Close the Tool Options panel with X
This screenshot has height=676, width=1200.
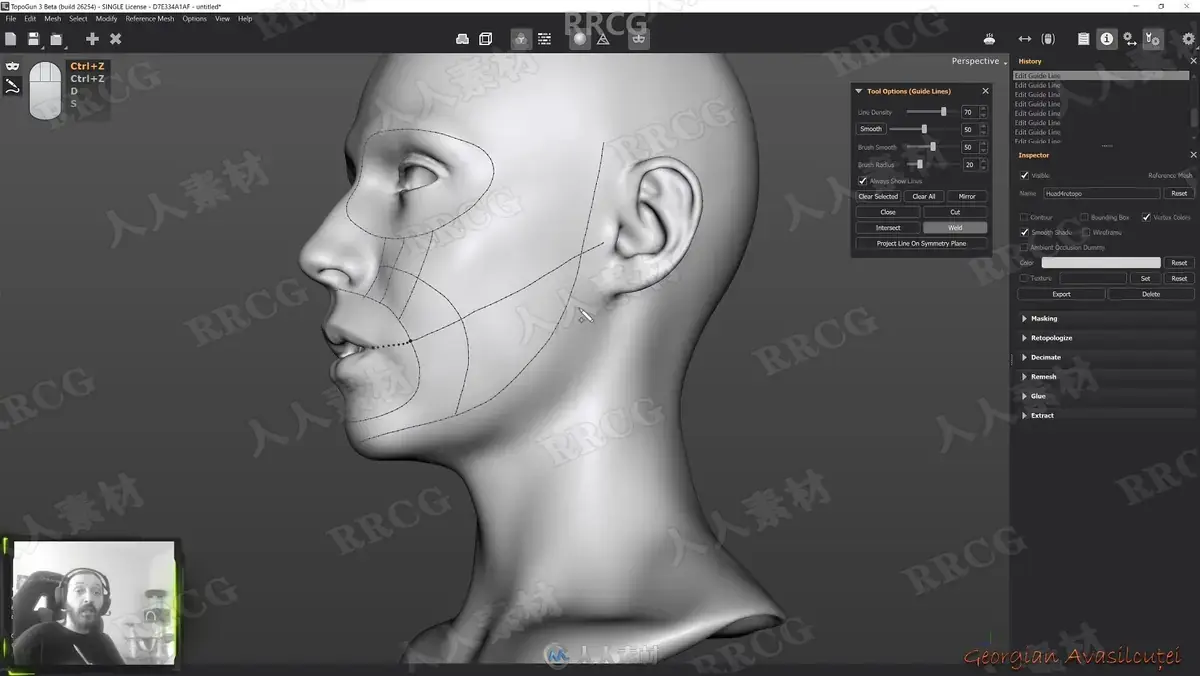[985, 91]
